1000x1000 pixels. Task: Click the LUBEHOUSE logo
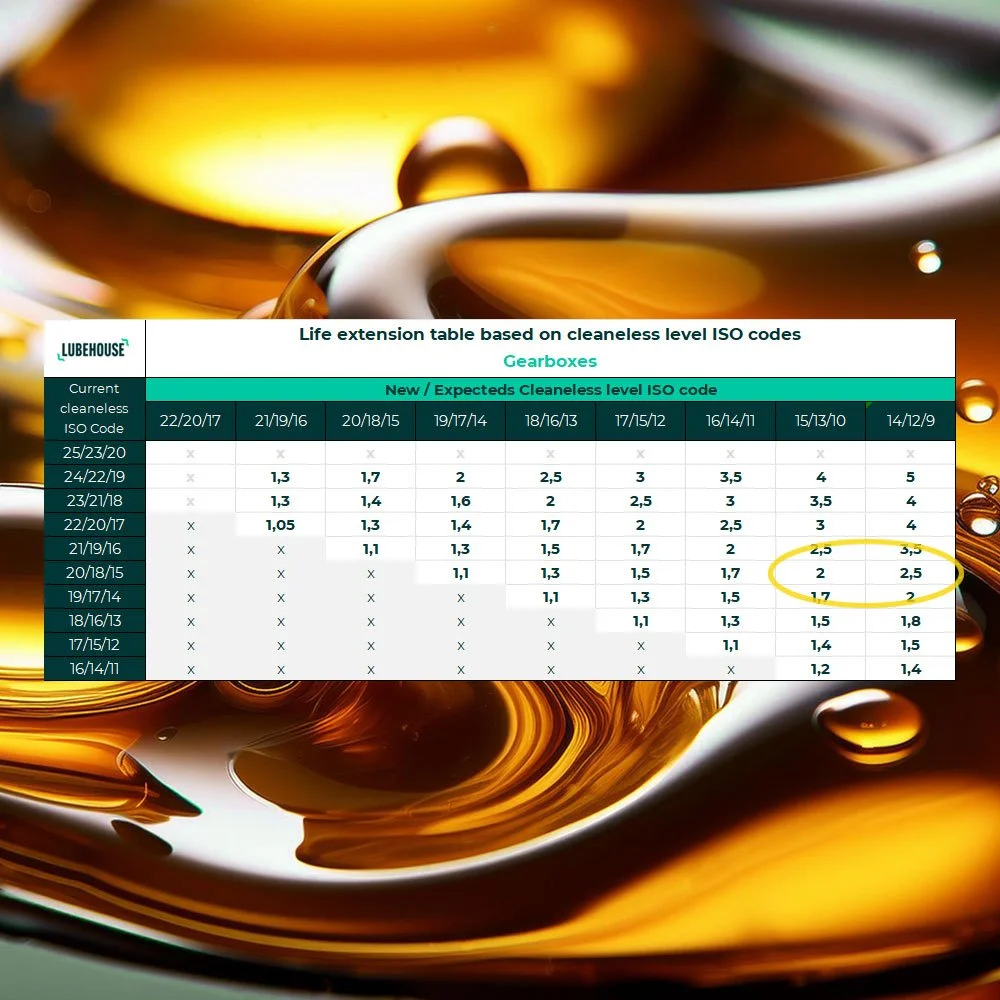click(93, 349)
